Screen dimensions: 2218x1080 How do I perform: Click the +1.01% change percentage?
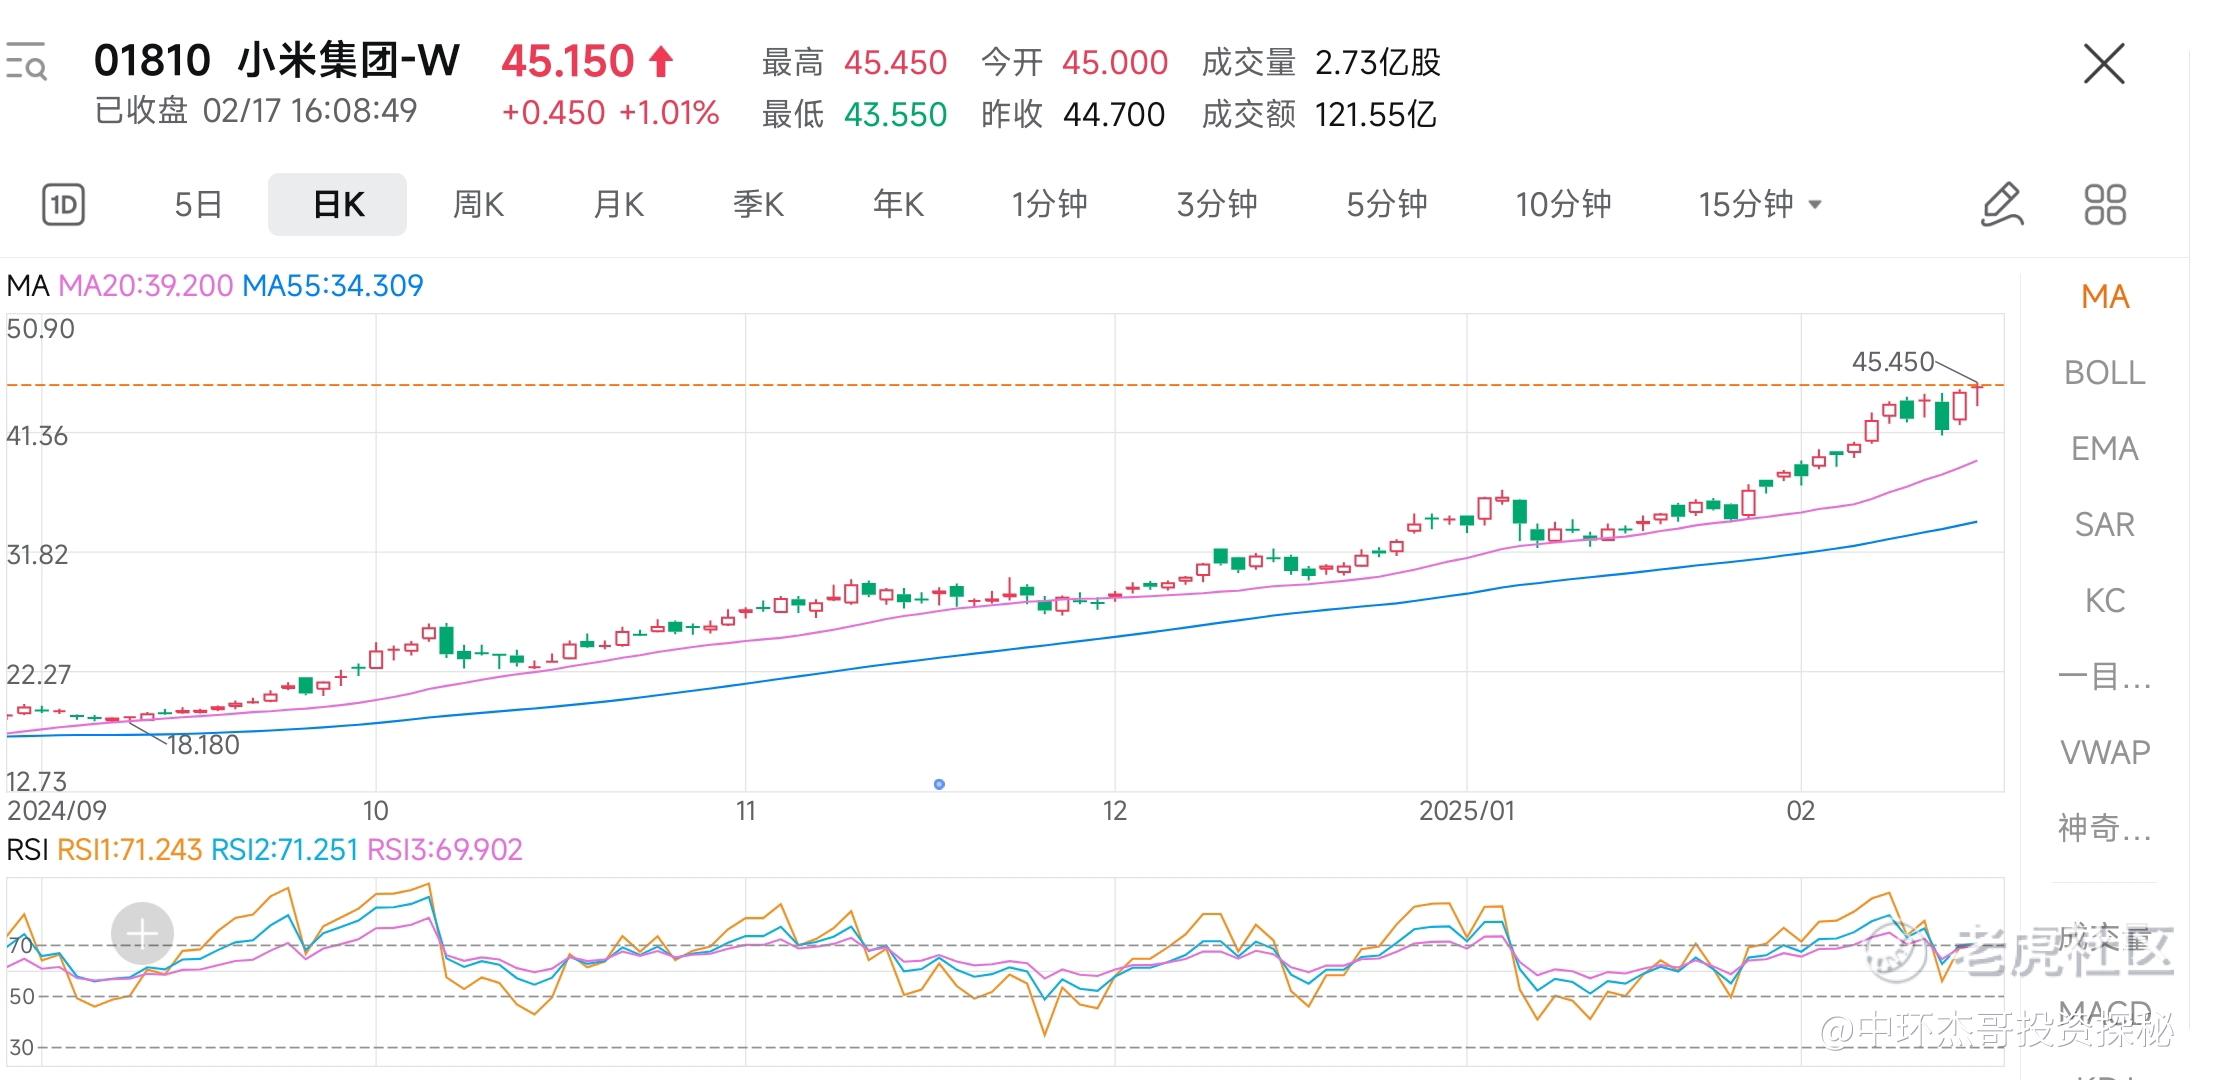pyautogui.click(x=669, y=113)
